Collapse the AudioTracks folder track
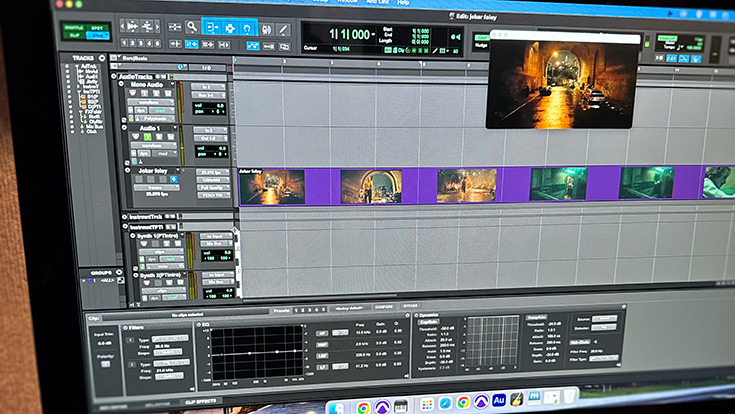Viewport: 735px width, 414px height. click(113, 75)
